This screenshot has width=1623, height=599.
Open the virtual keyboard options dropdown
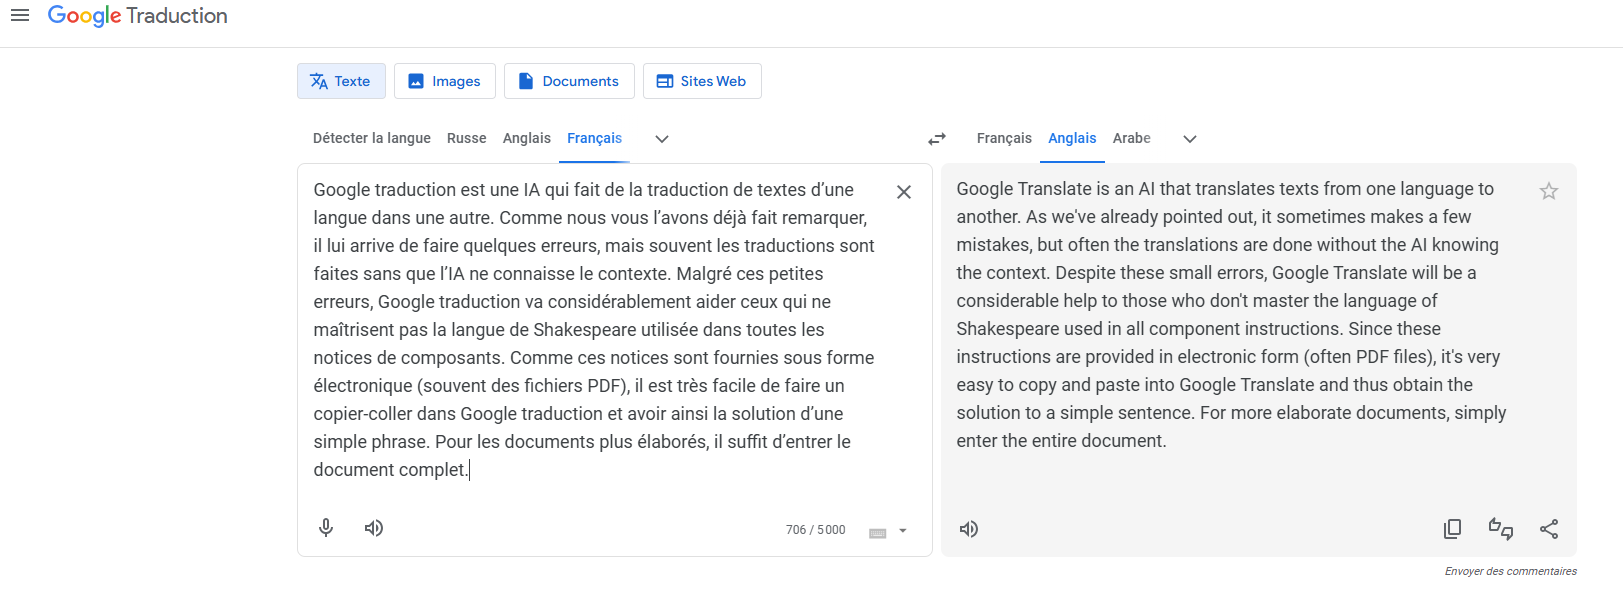903,531
